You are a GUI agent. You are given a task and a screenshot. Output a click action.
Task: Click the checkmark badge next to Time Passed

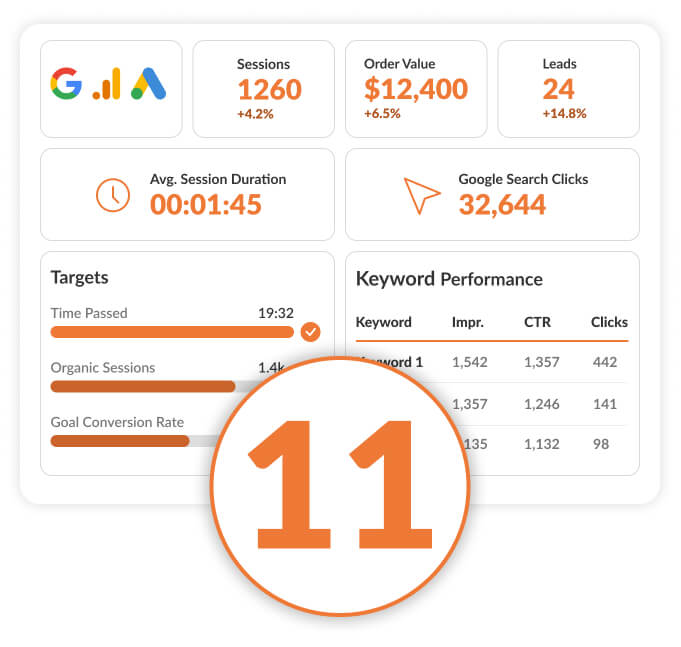click(310, 332)
